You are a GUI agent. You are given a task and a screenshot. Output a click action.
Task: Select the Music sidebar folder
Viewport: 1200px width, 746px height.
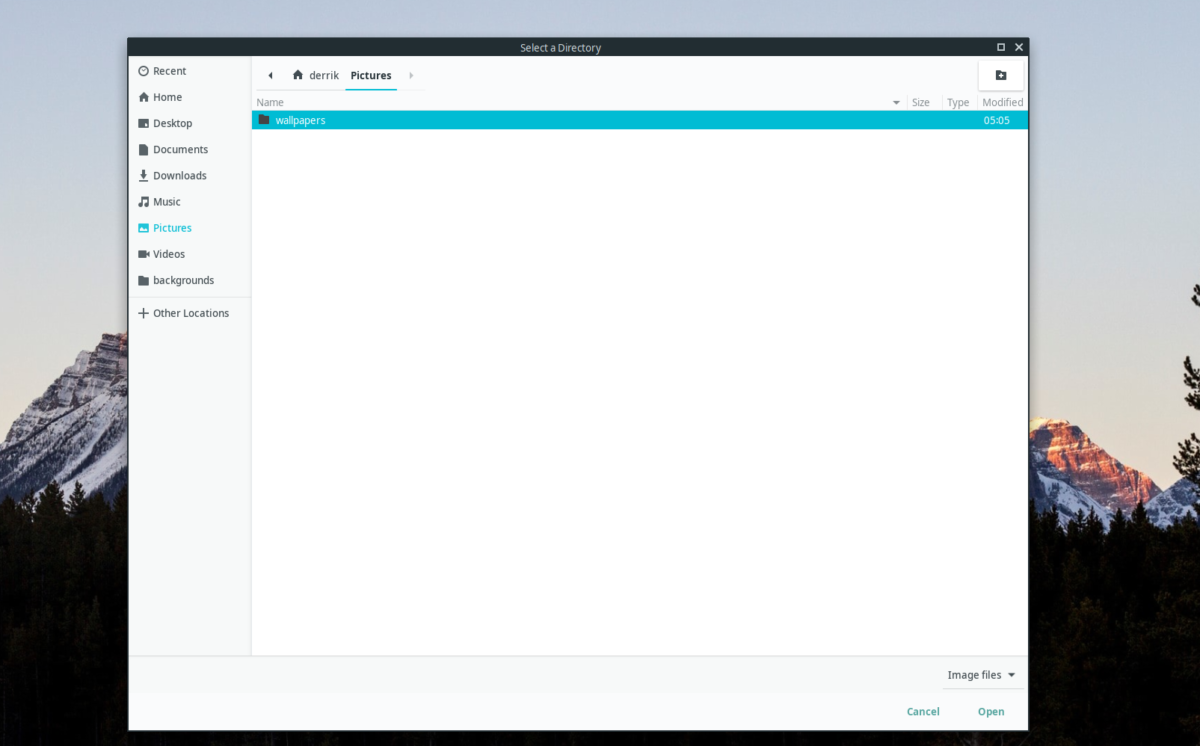click(x=166, y=201)
